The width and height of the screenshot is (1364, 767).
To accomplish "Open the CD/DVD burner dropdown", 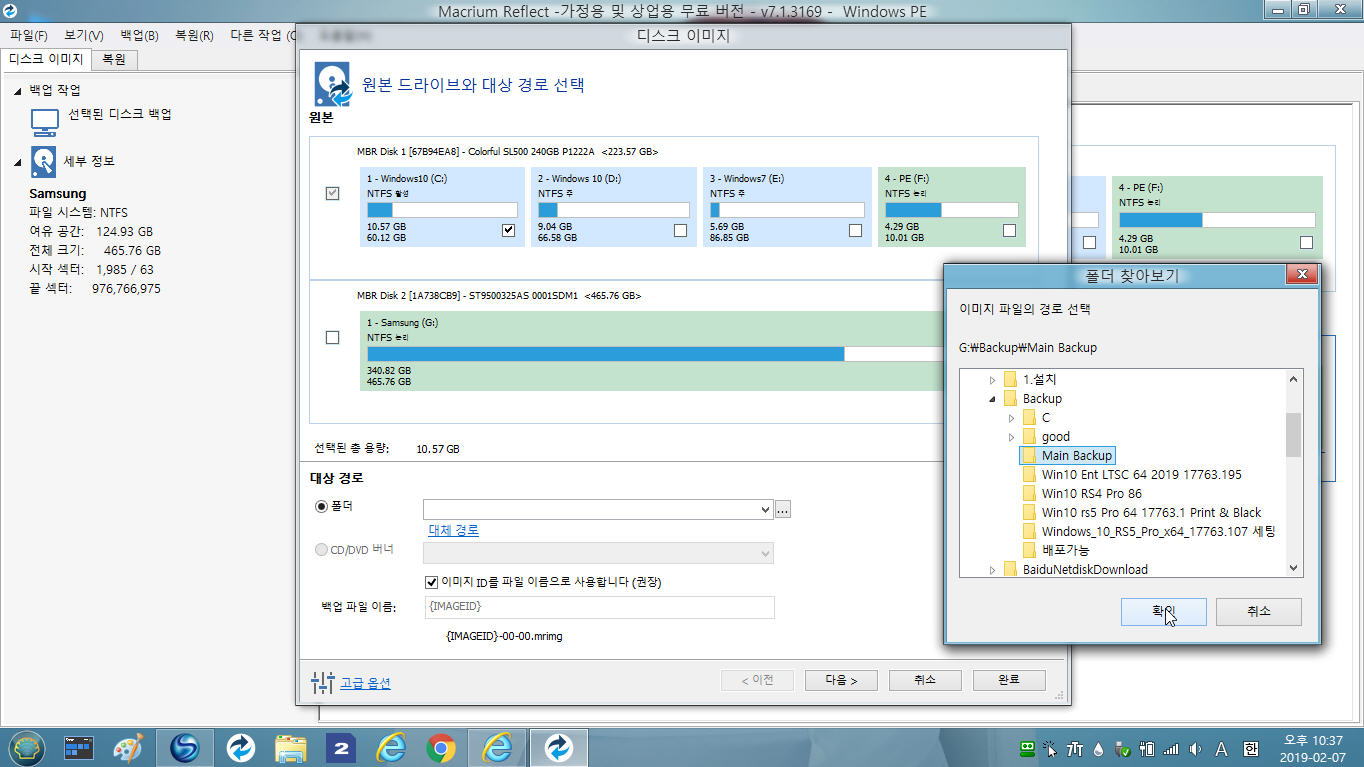I will [766, 553].
